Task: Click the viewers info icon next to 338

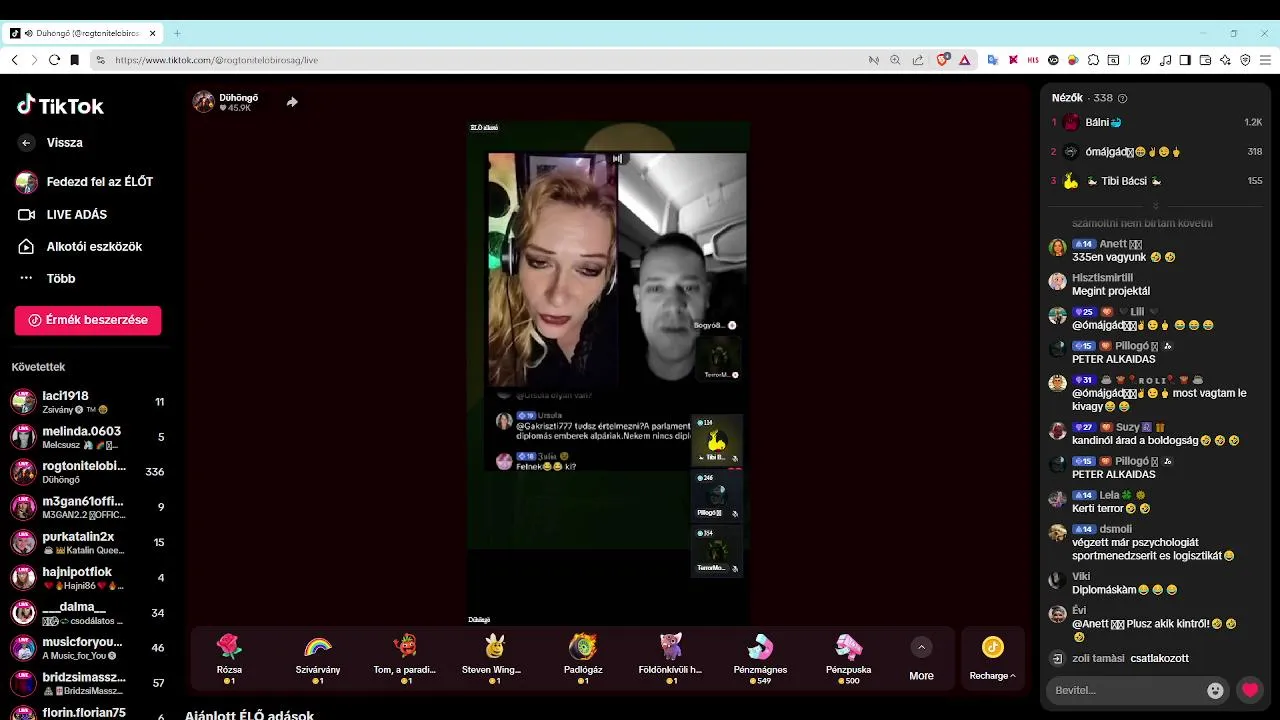Action: pyautogui.click(x=1122, y=98)
